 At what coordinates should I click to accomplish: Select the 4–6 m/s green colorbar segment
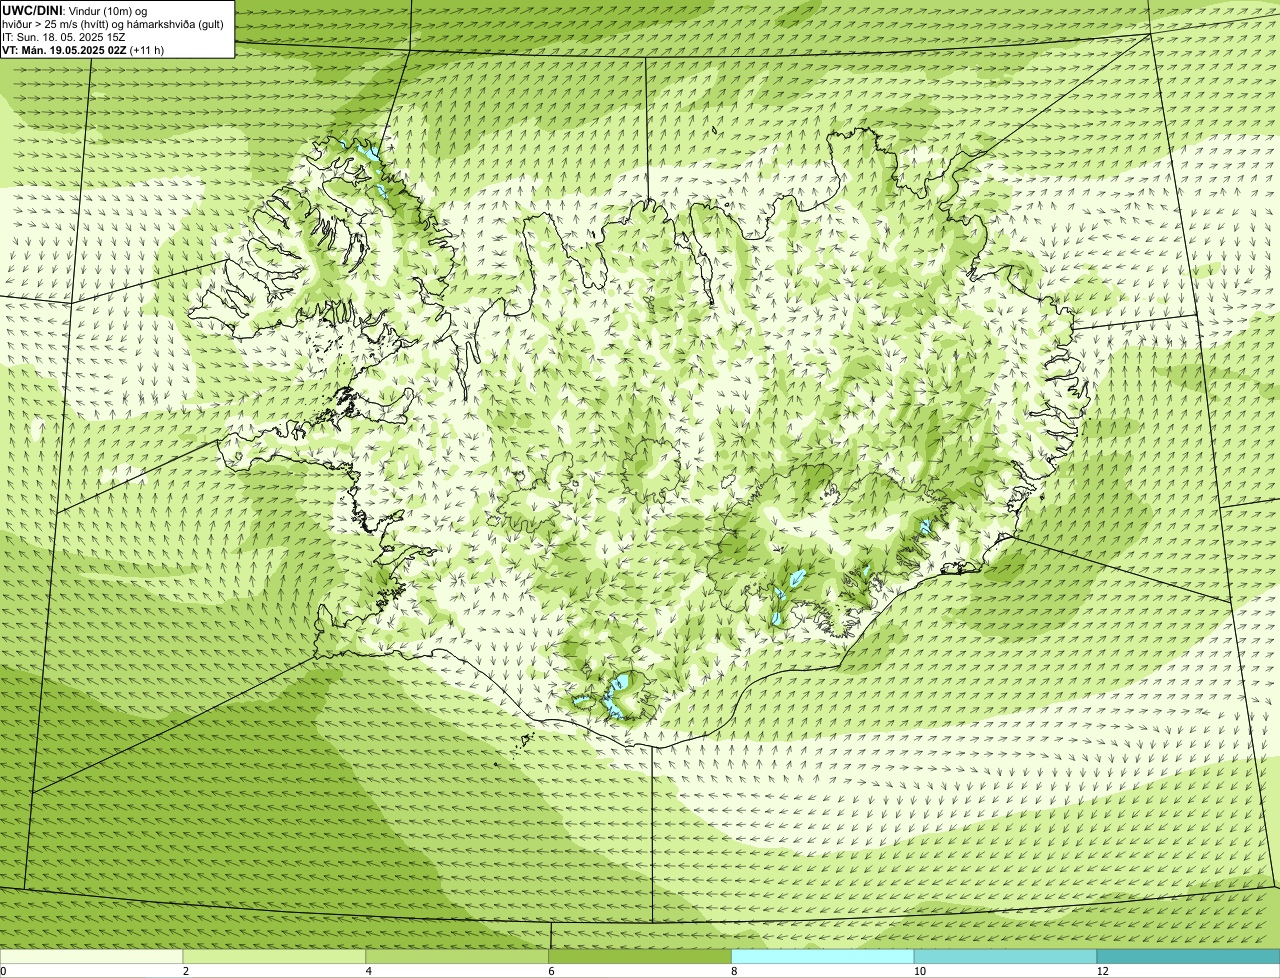click(x=458, y=957)
